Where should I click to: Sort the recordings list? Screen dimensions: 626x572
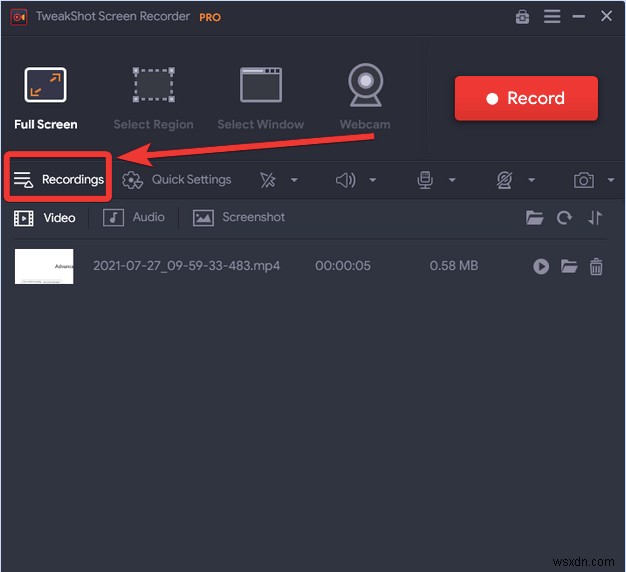click(x=595, y=218)
